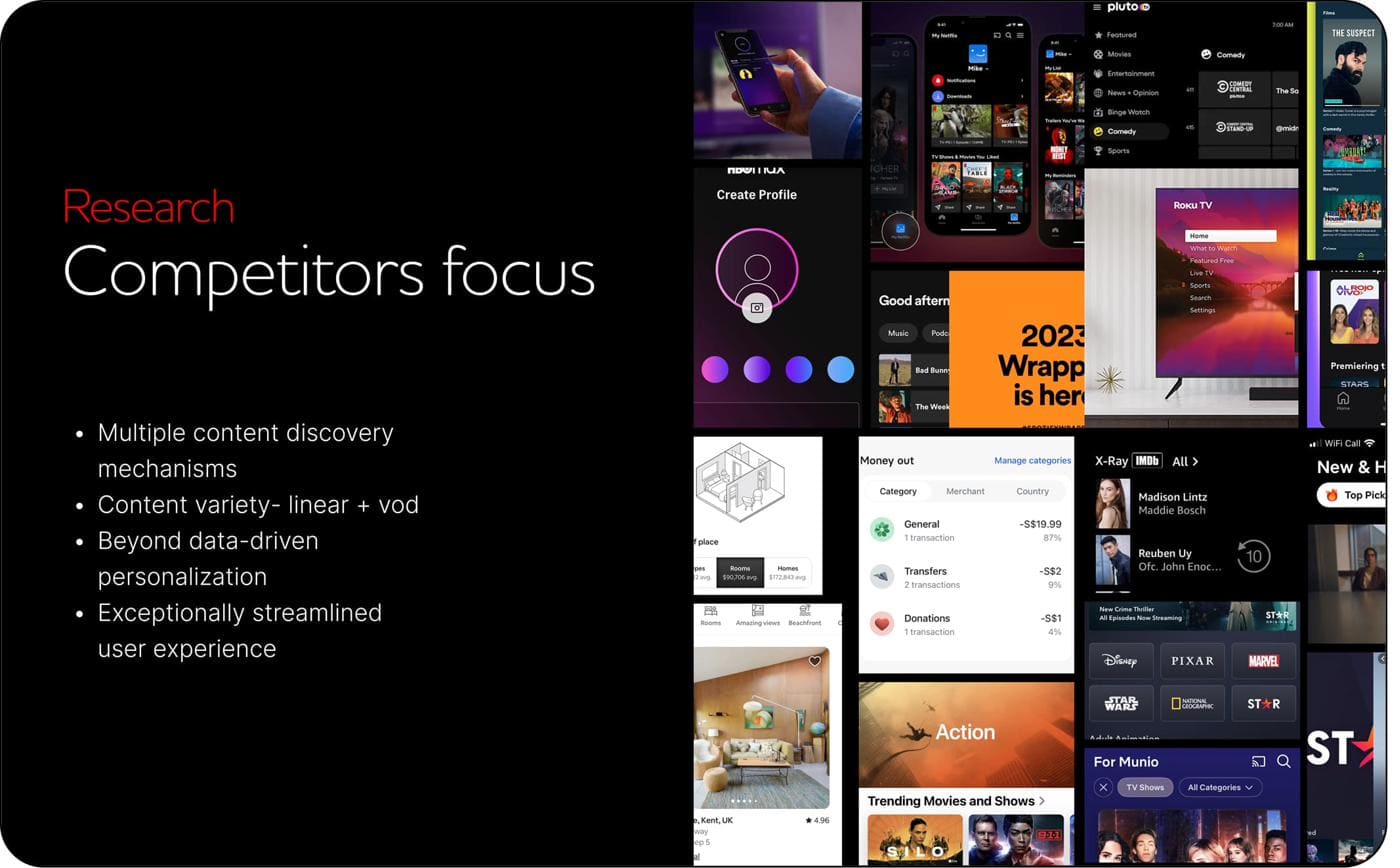1400x868 pixels.
Task: Open the Marvel brand tile
Action: [x=1263, y=661]
